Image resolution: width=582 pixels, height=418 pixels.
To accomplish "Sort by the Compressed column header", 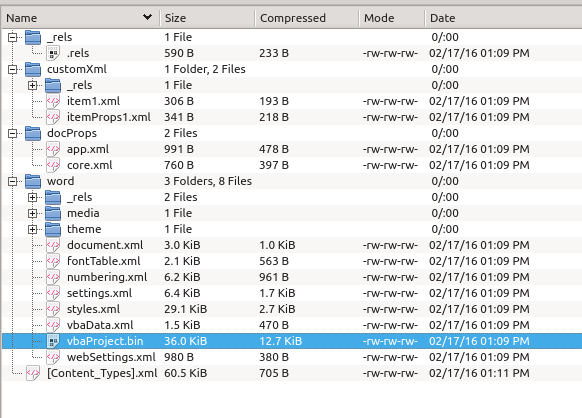I will (307, 18).
